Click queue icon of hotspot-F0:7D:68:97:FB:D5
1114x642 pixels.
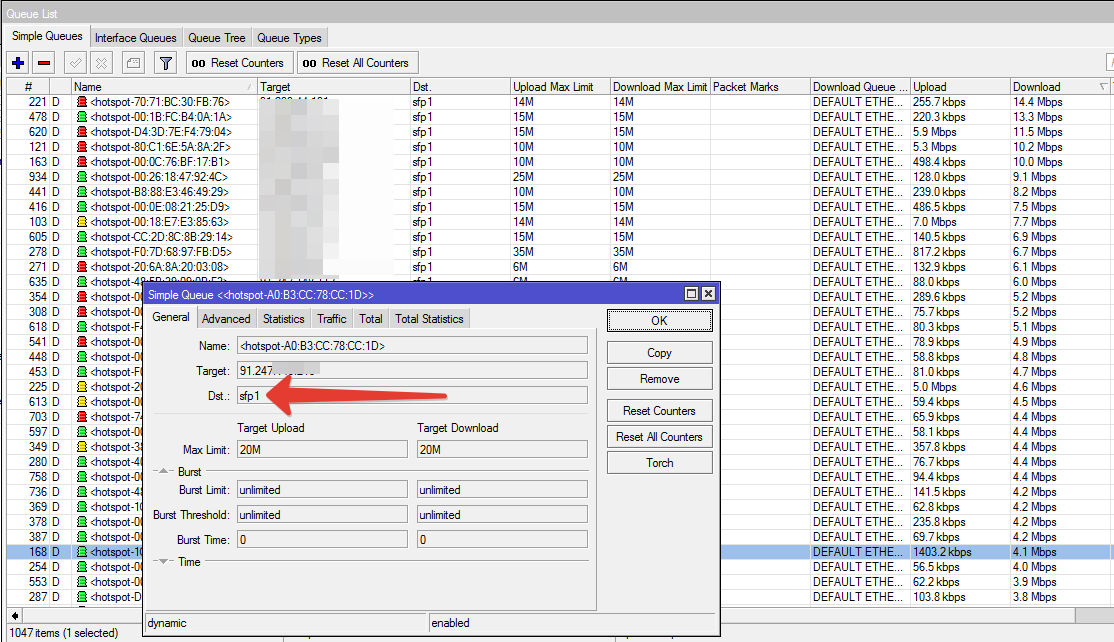tap(82, 252)
